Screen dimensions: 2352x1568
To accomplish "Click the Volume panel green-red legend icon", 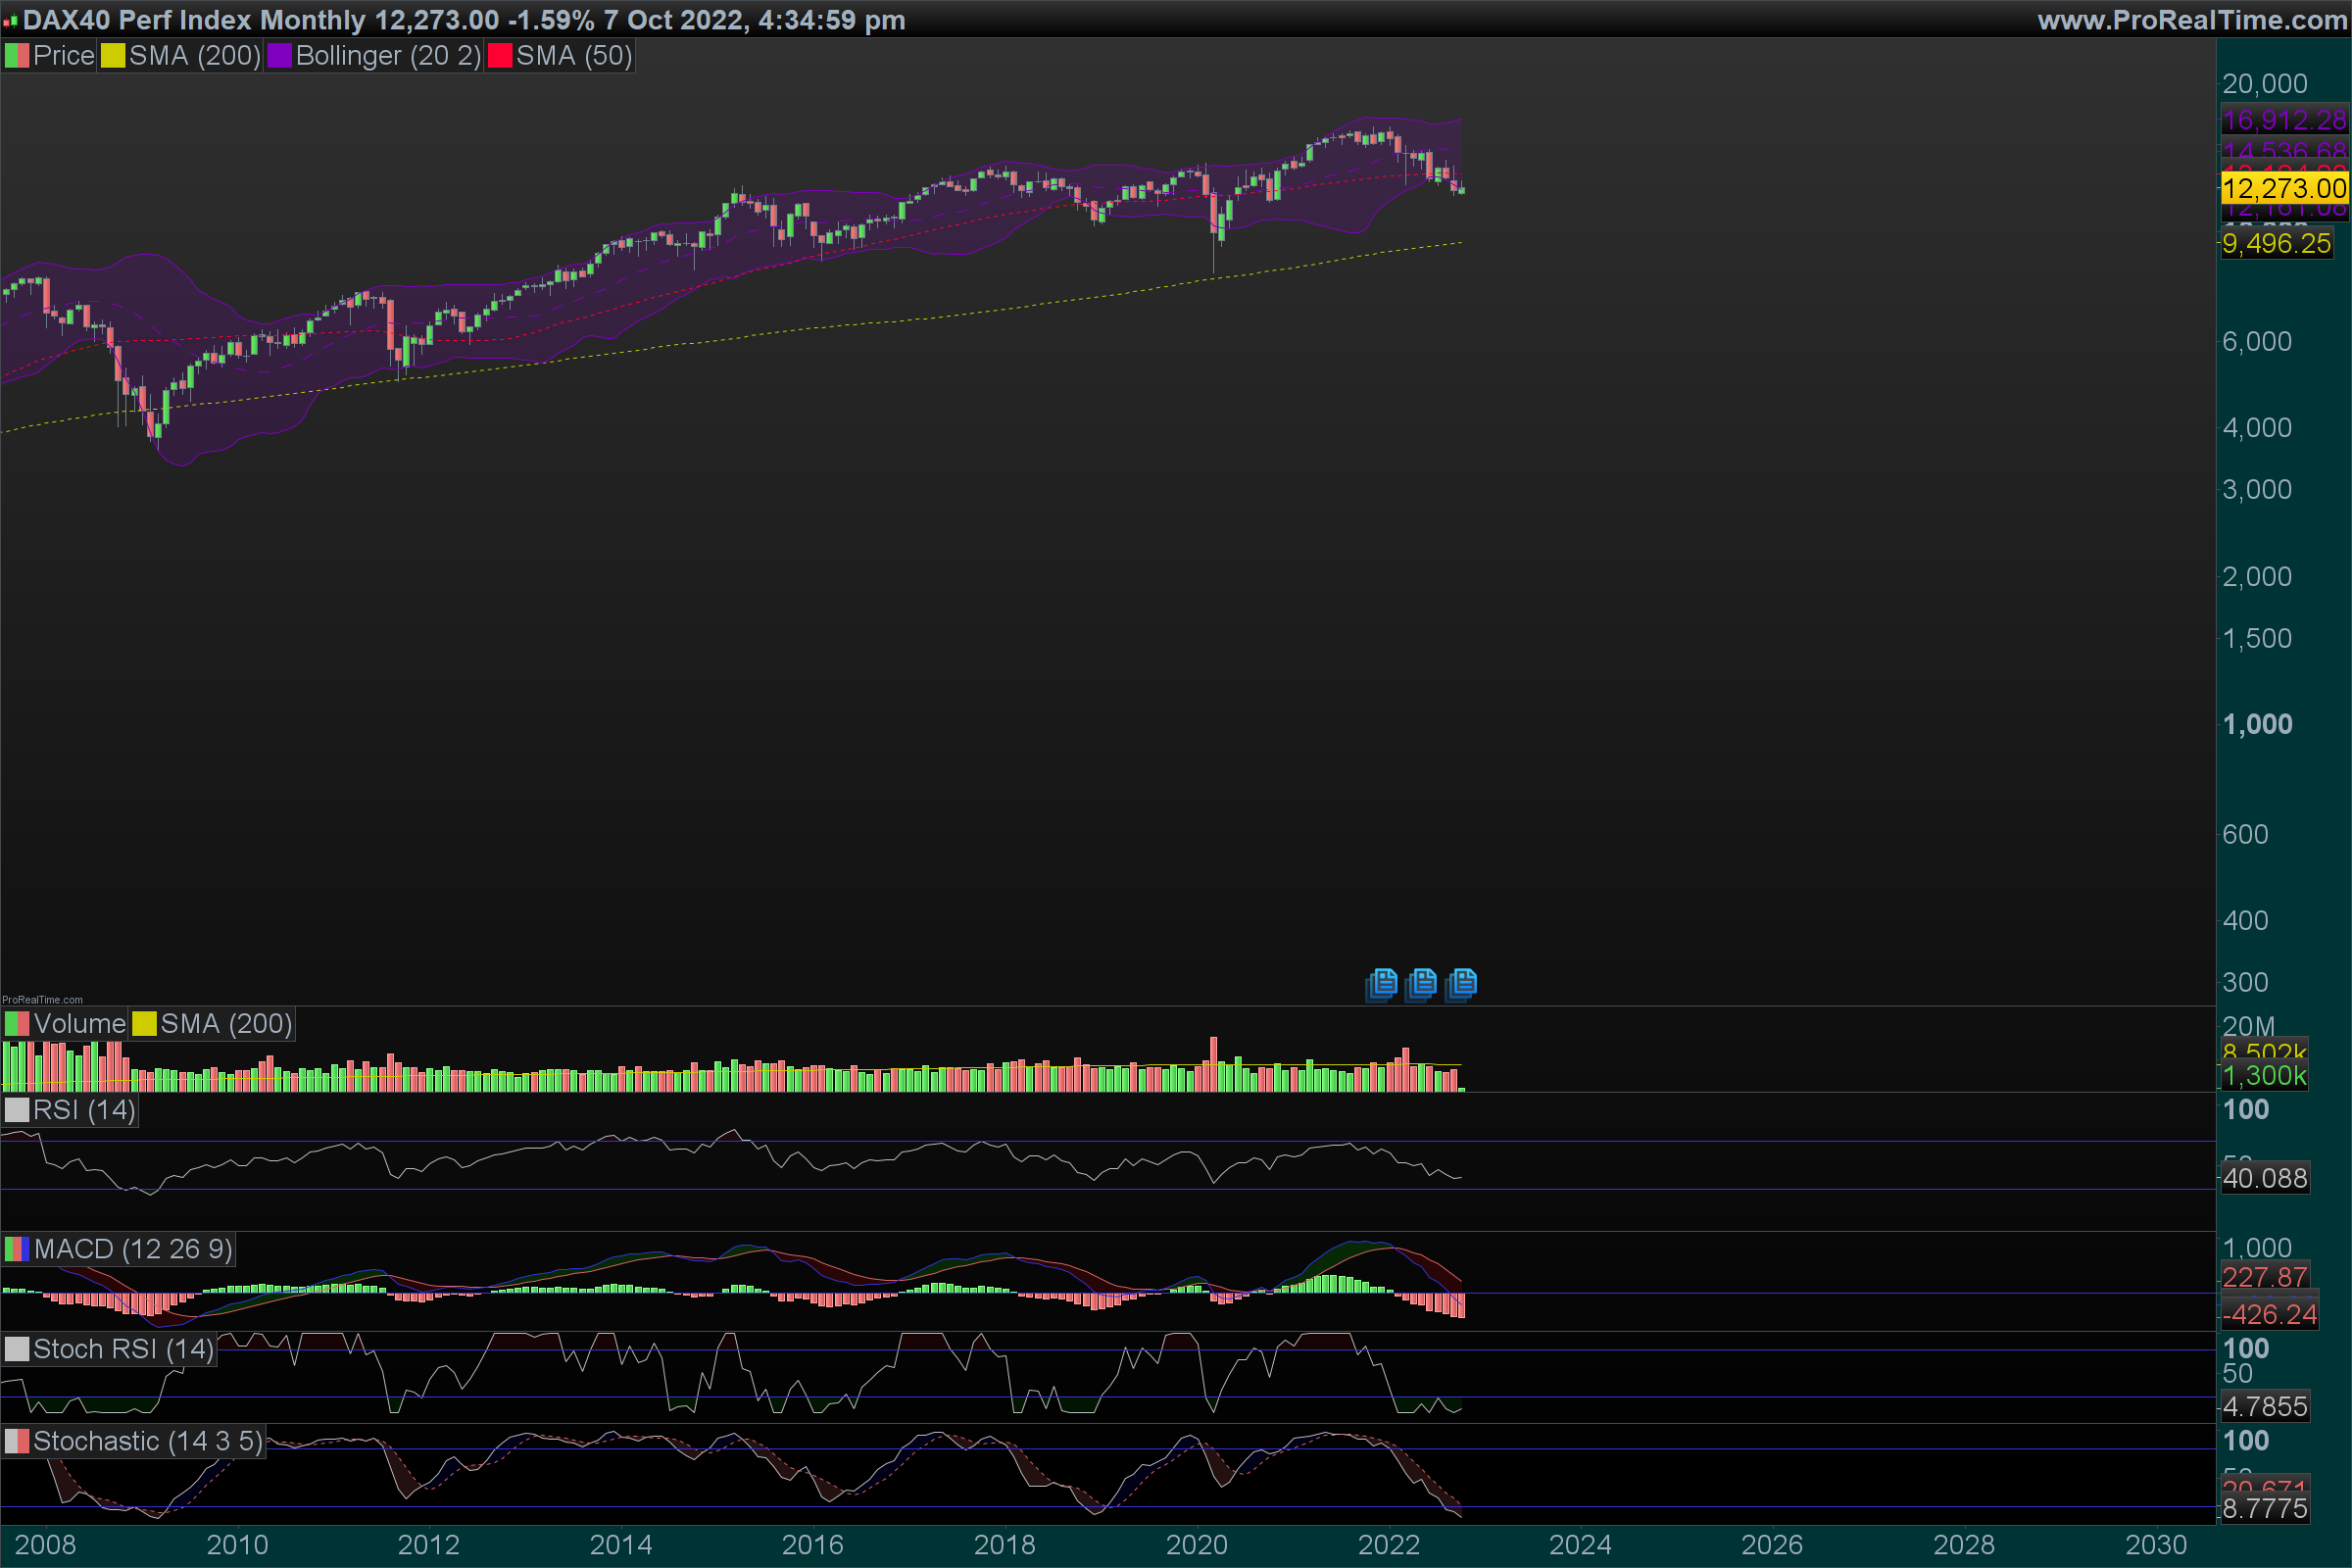I will click(x=16, y=1024).
